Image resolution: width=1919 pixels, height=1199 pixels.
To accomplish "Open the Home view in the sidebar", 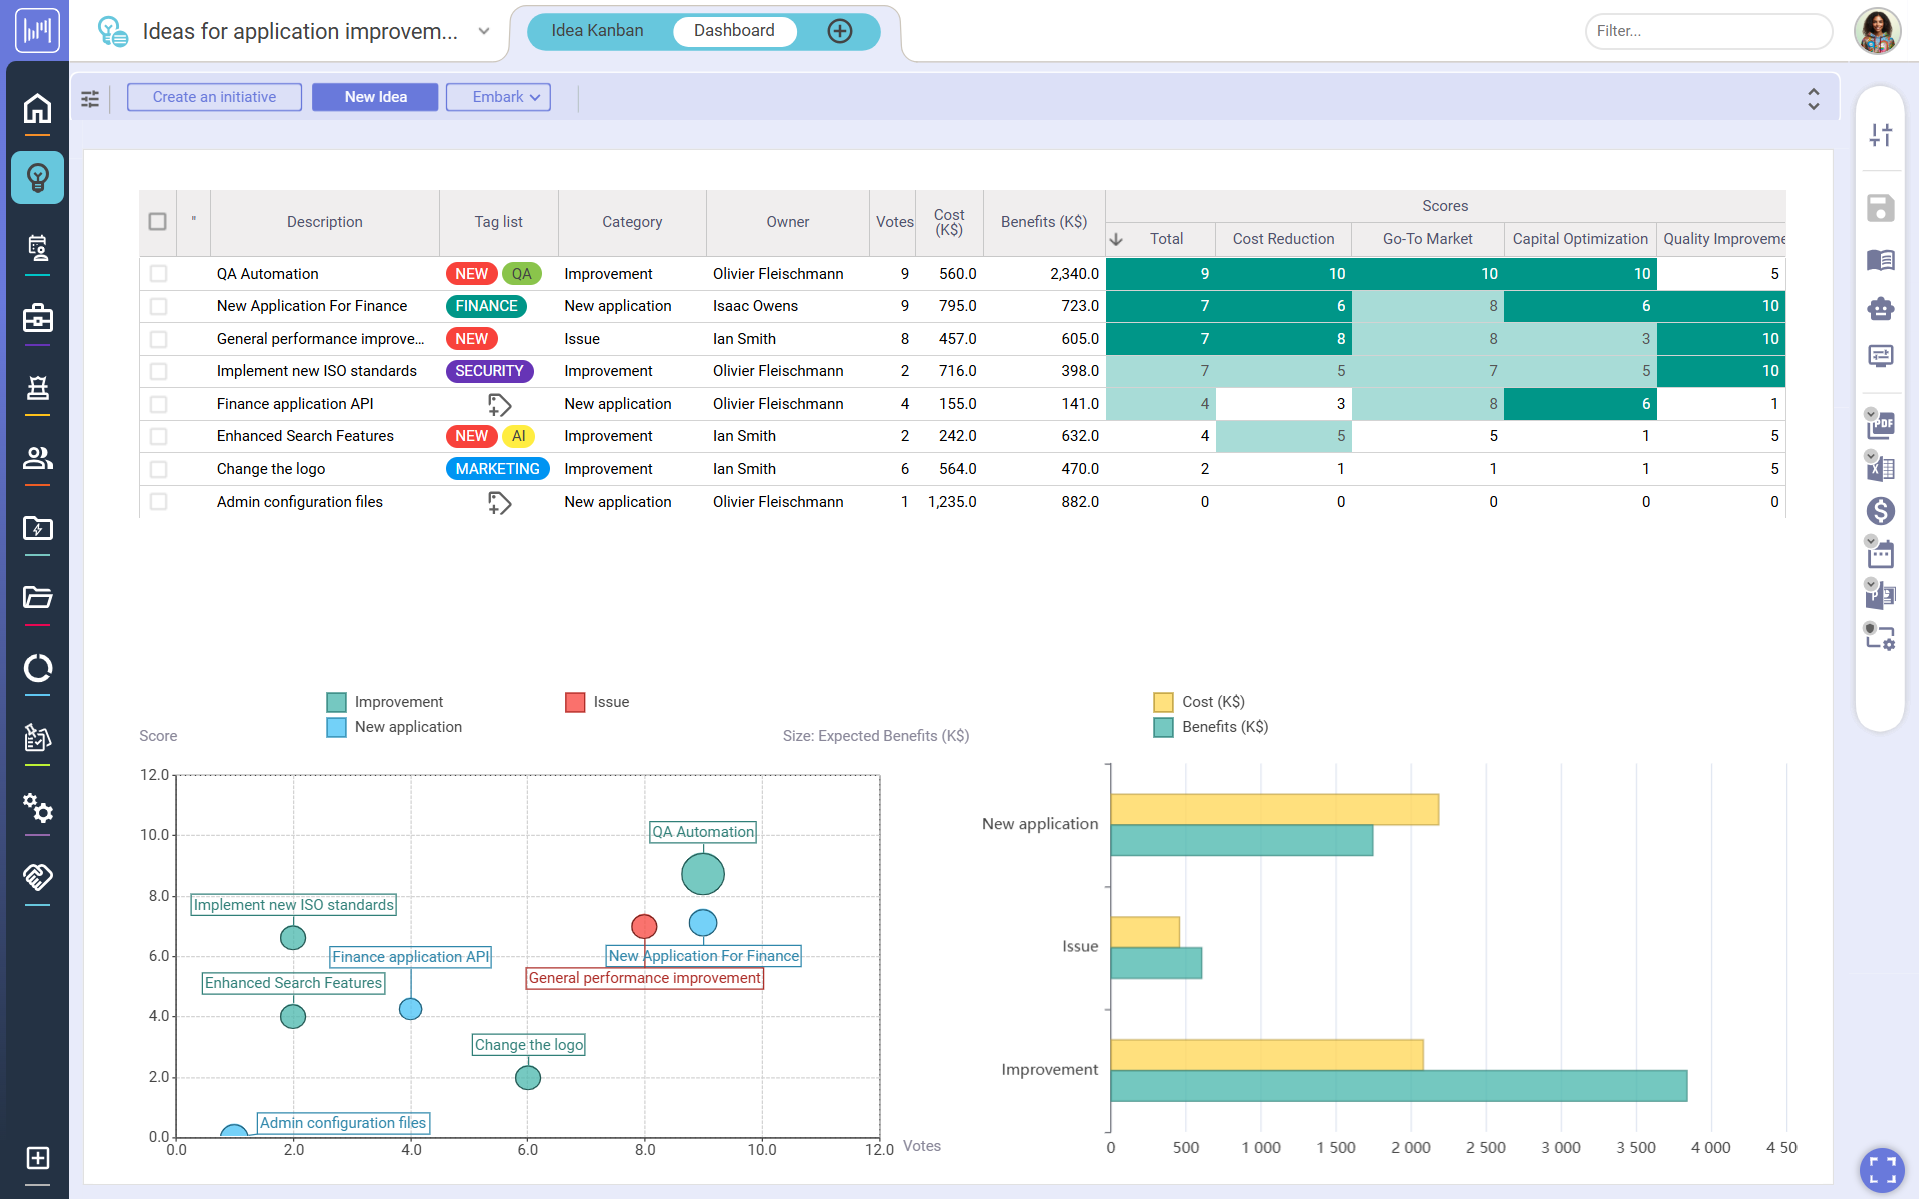I will point(37,110).
